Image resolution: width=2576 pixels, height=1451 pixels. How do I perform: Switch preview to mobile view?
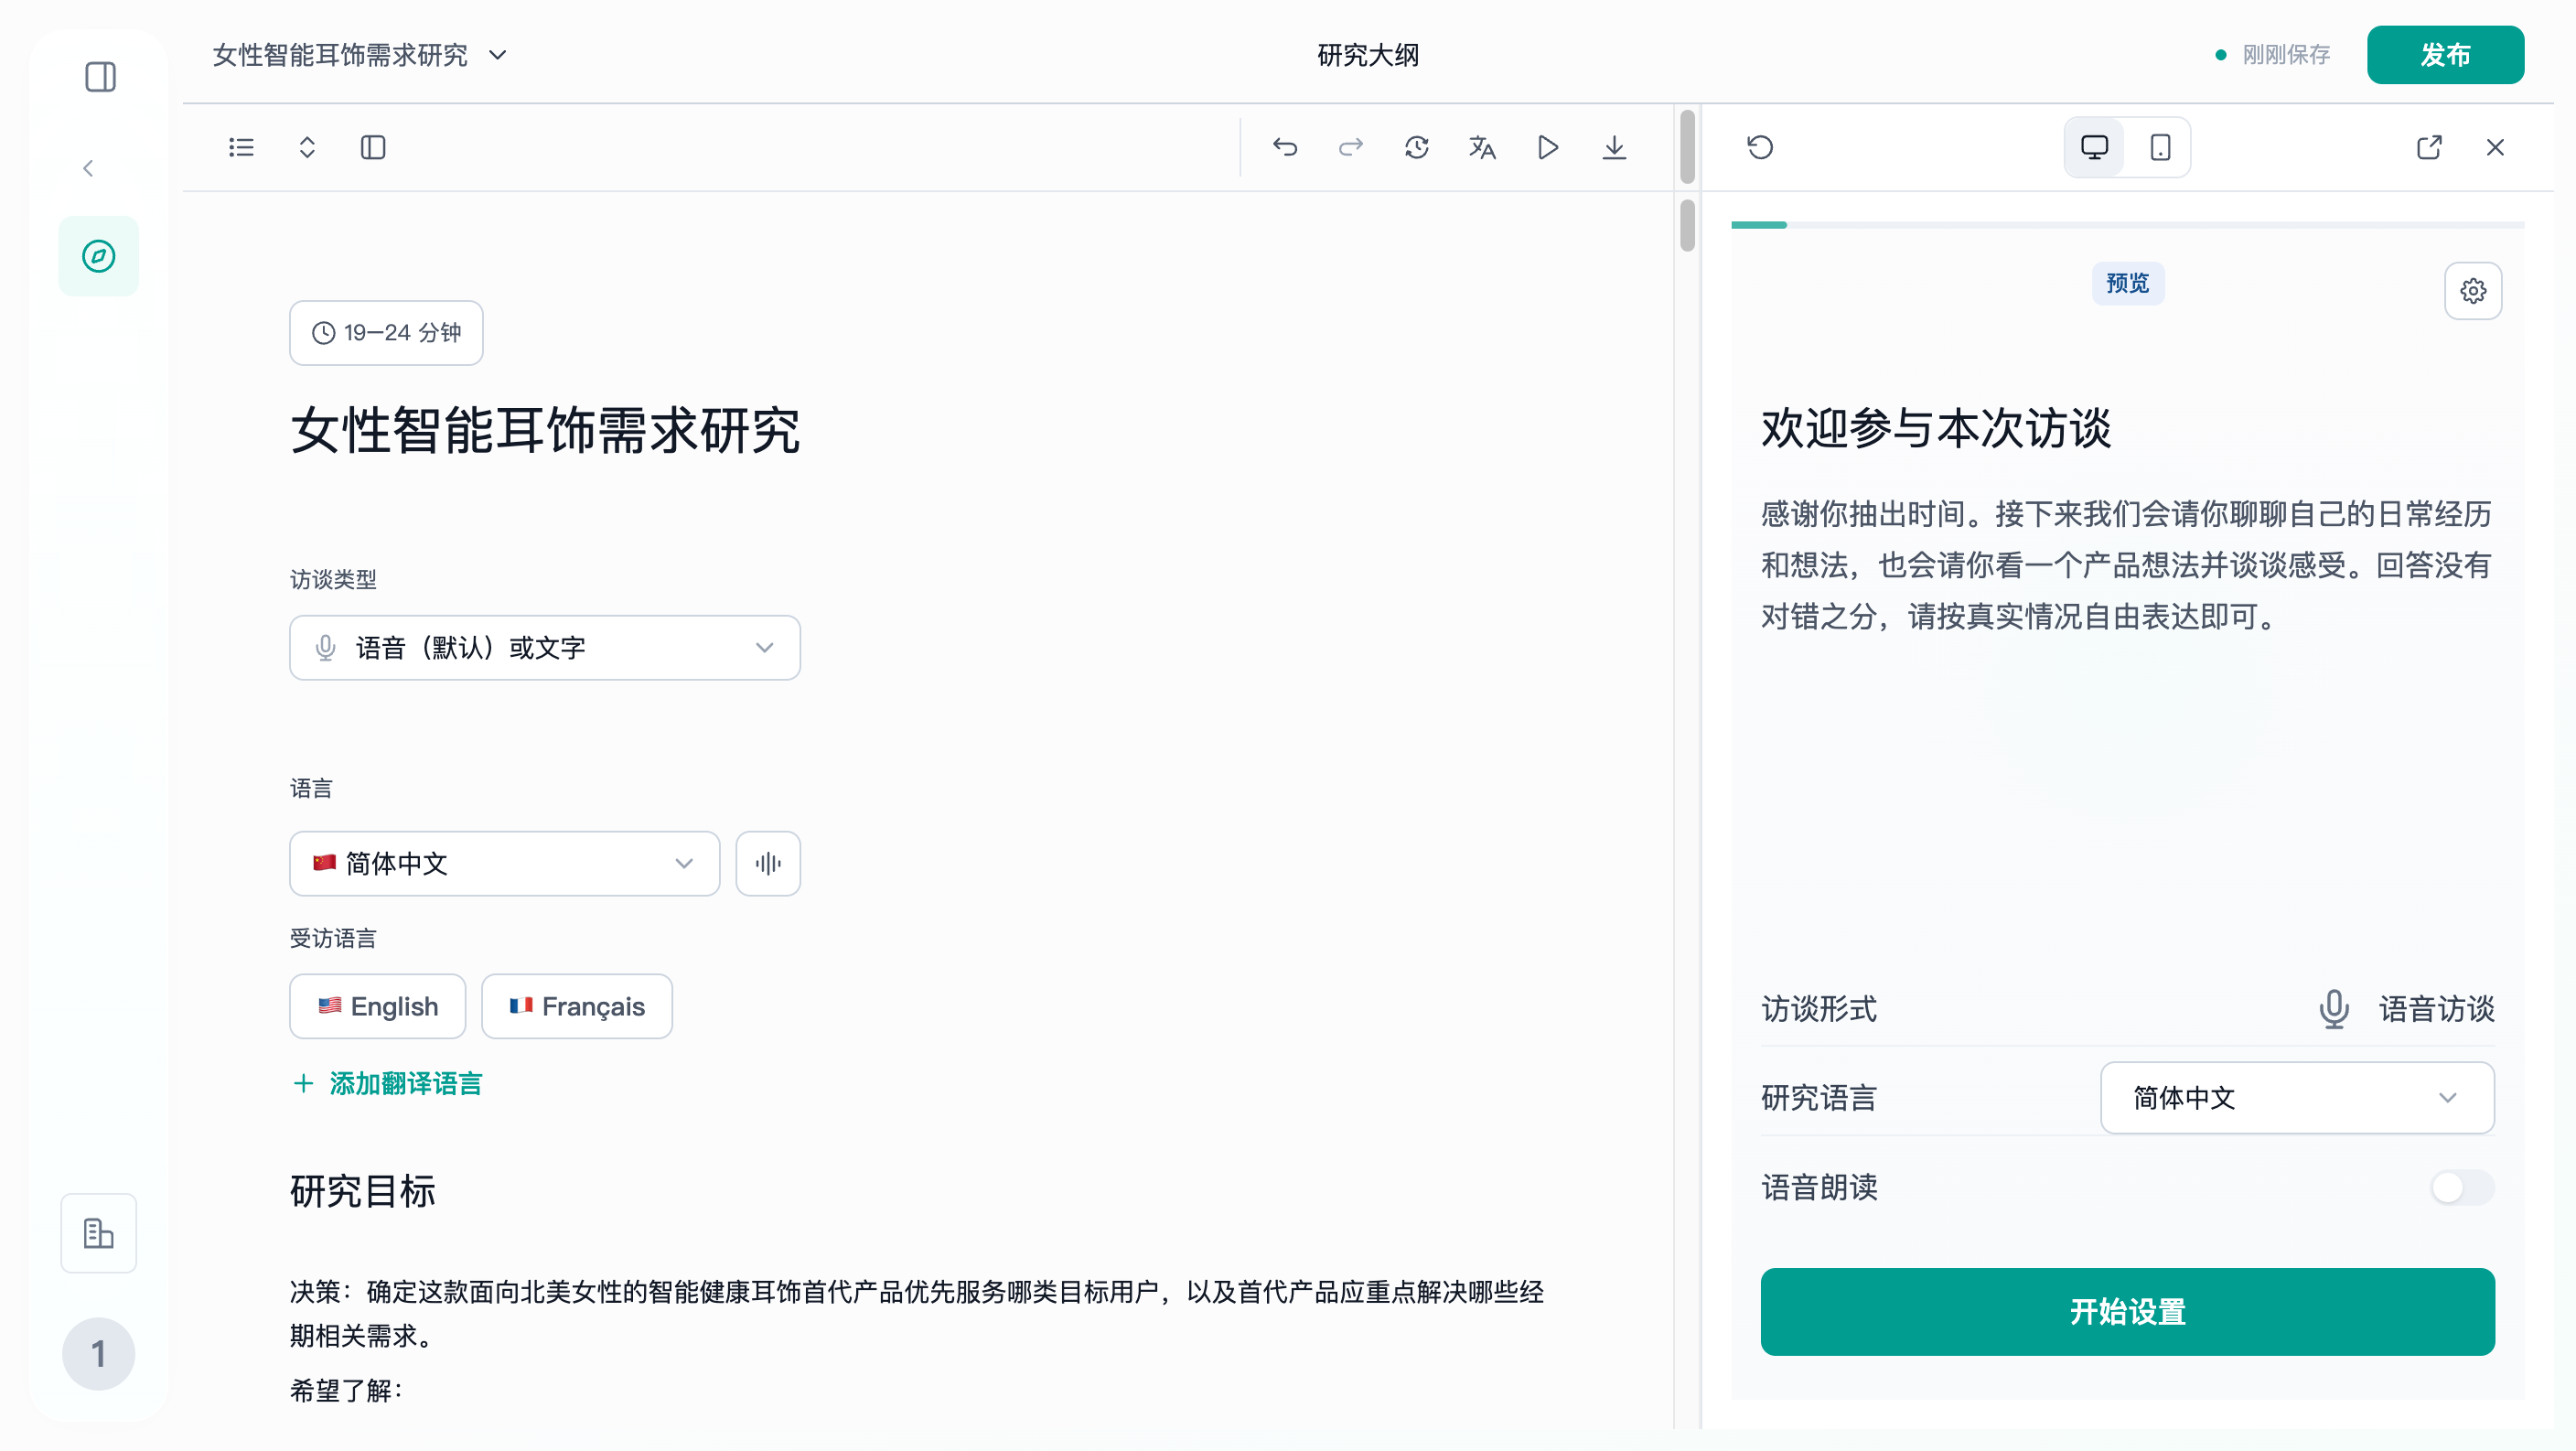2160,148
